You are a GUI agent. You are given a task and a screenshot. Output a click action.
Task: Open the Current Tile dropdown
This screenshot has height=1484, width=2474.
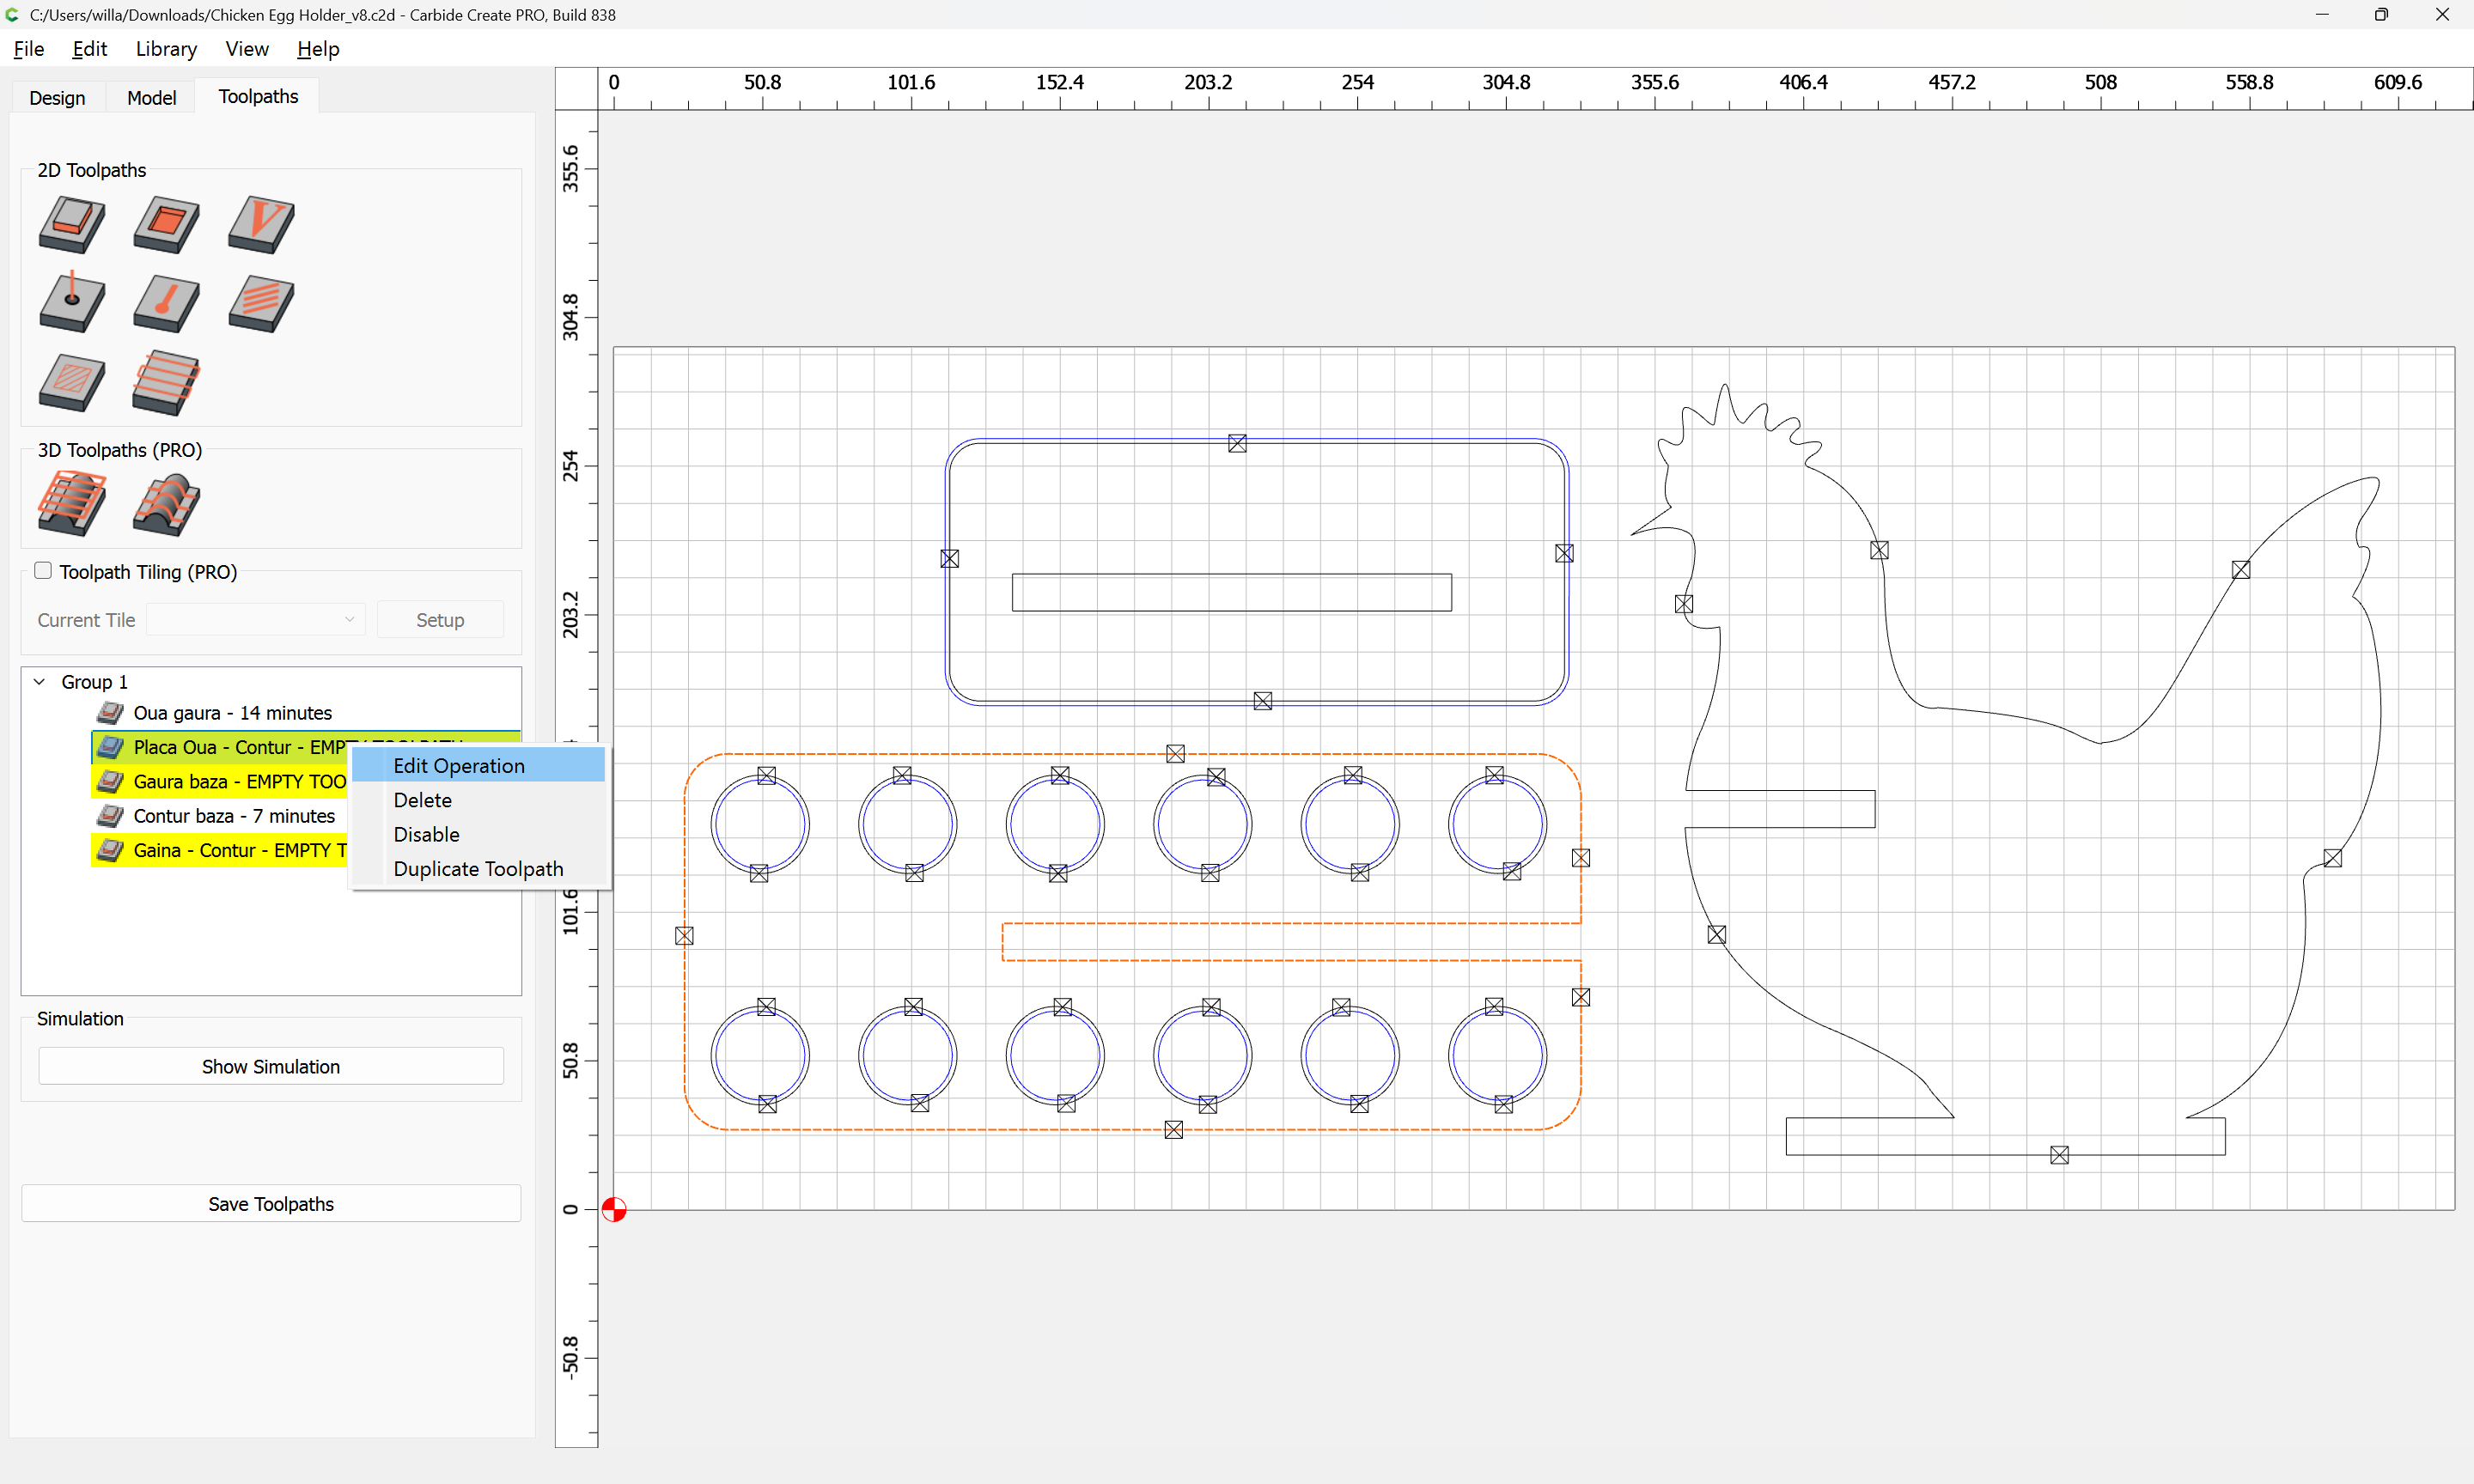tap(255, 620)
